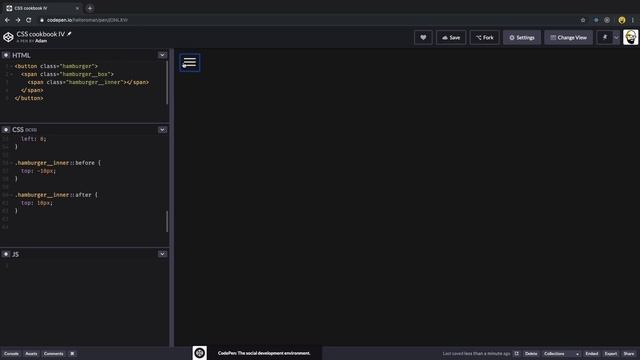The width and height of the screenshot is (640, 360).
Task: Open a new browser tab
Action: click(90, 8)
